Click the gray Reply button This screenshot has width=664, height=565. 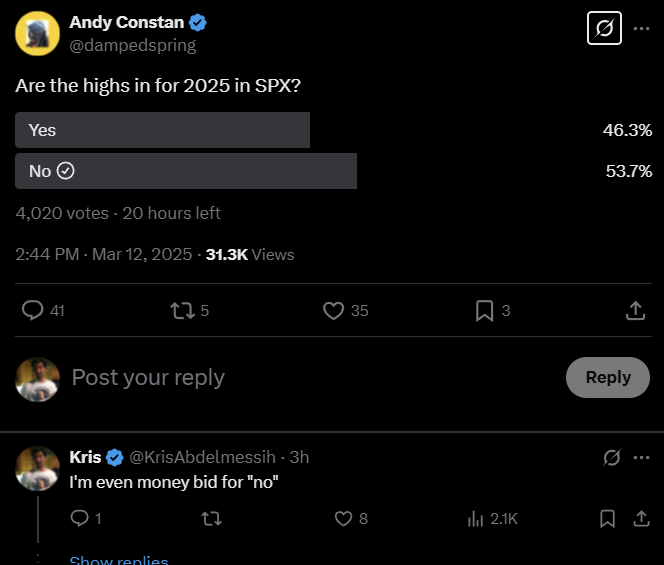pos(608,377)
